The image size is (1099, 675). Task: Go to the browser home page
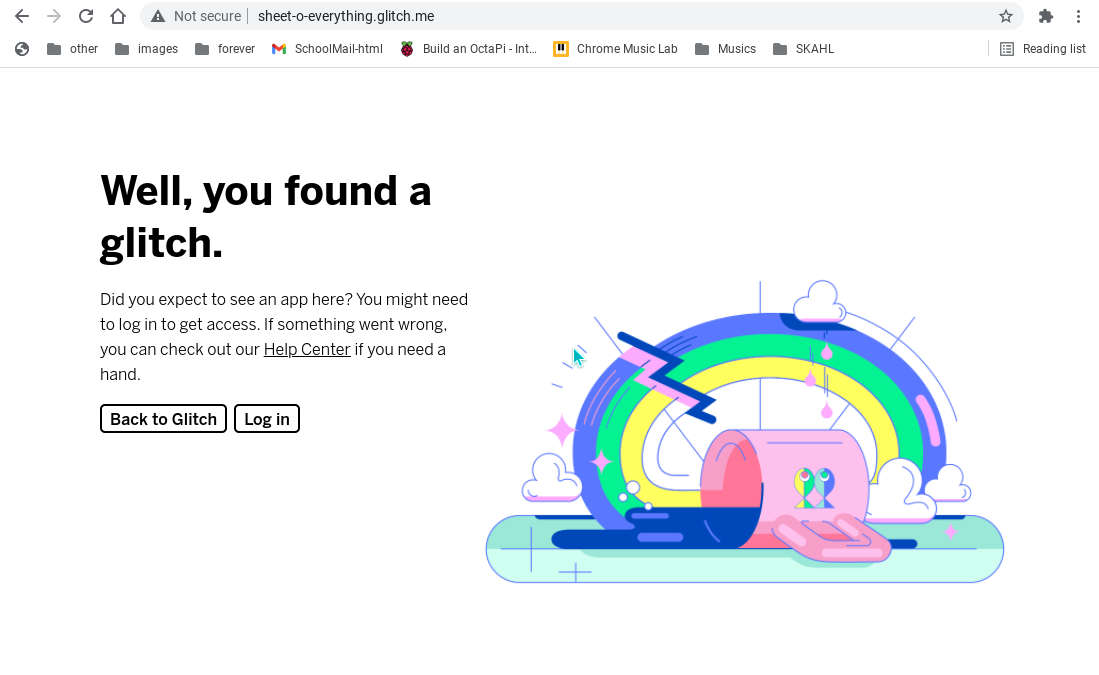118,16
